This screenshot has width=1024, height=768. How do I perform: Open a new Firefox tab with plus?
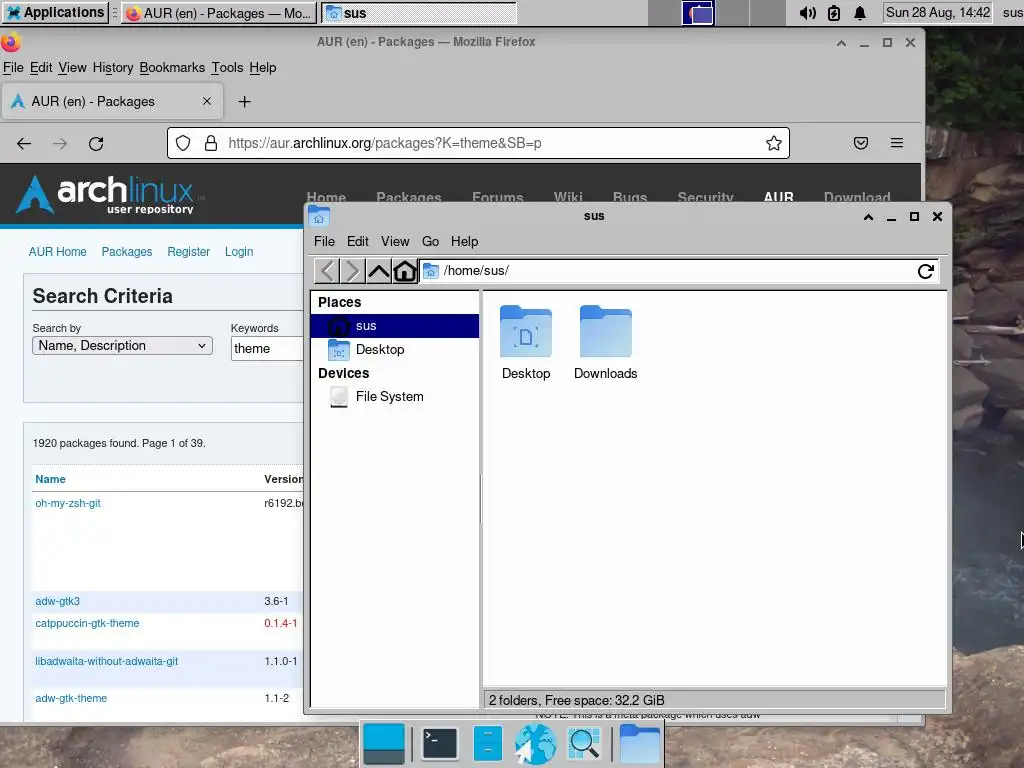[244, 102]
